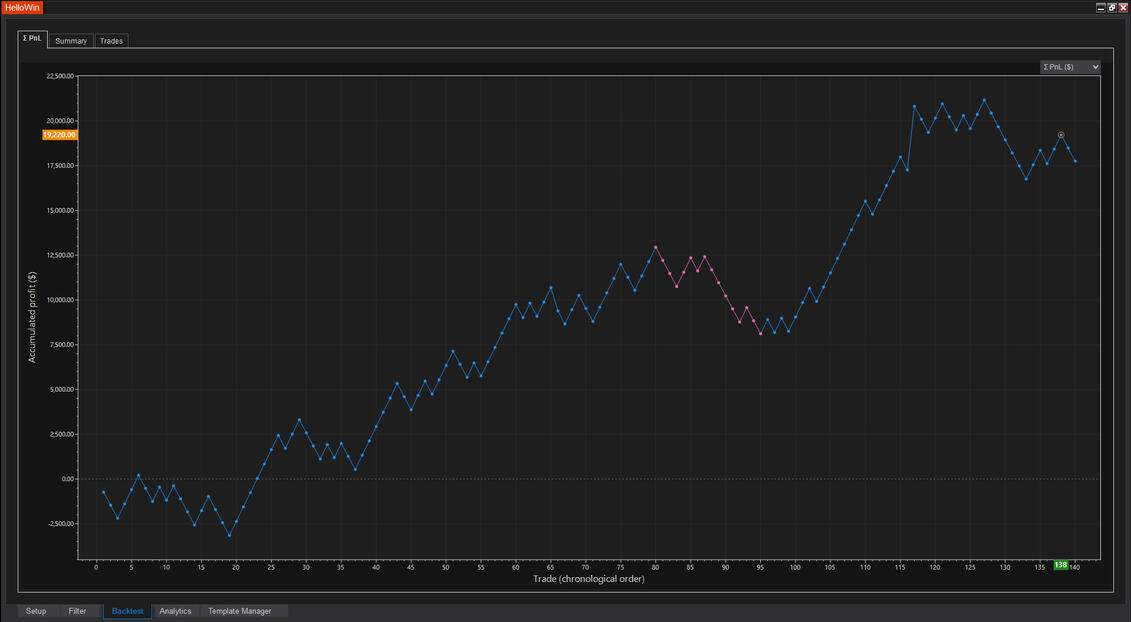This screenshot has width=1131, height=622.
Task: Switch to the Summary tab
Action: [x=71, y=41]
